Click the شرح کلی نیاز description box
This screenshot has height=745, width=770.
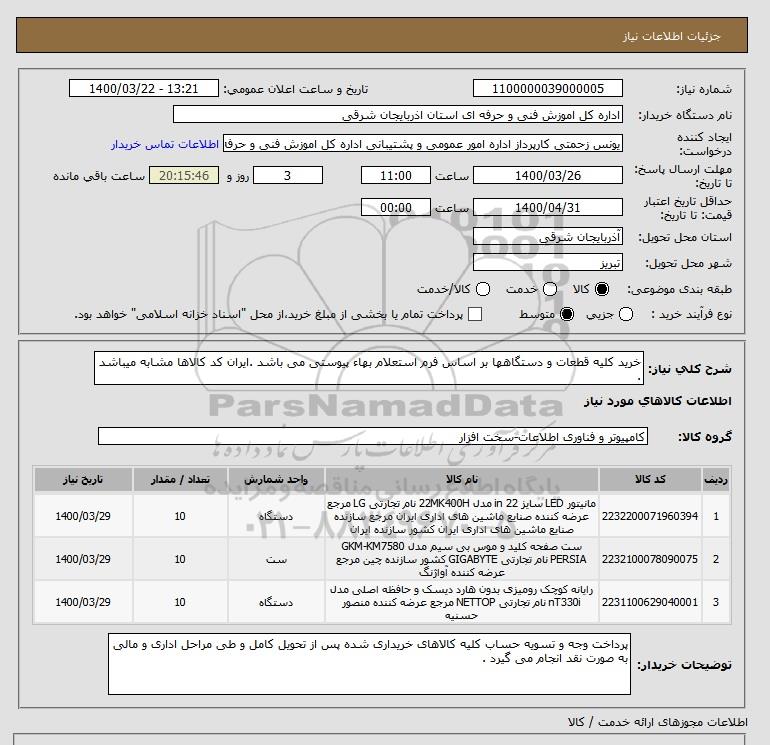(369, 368)
